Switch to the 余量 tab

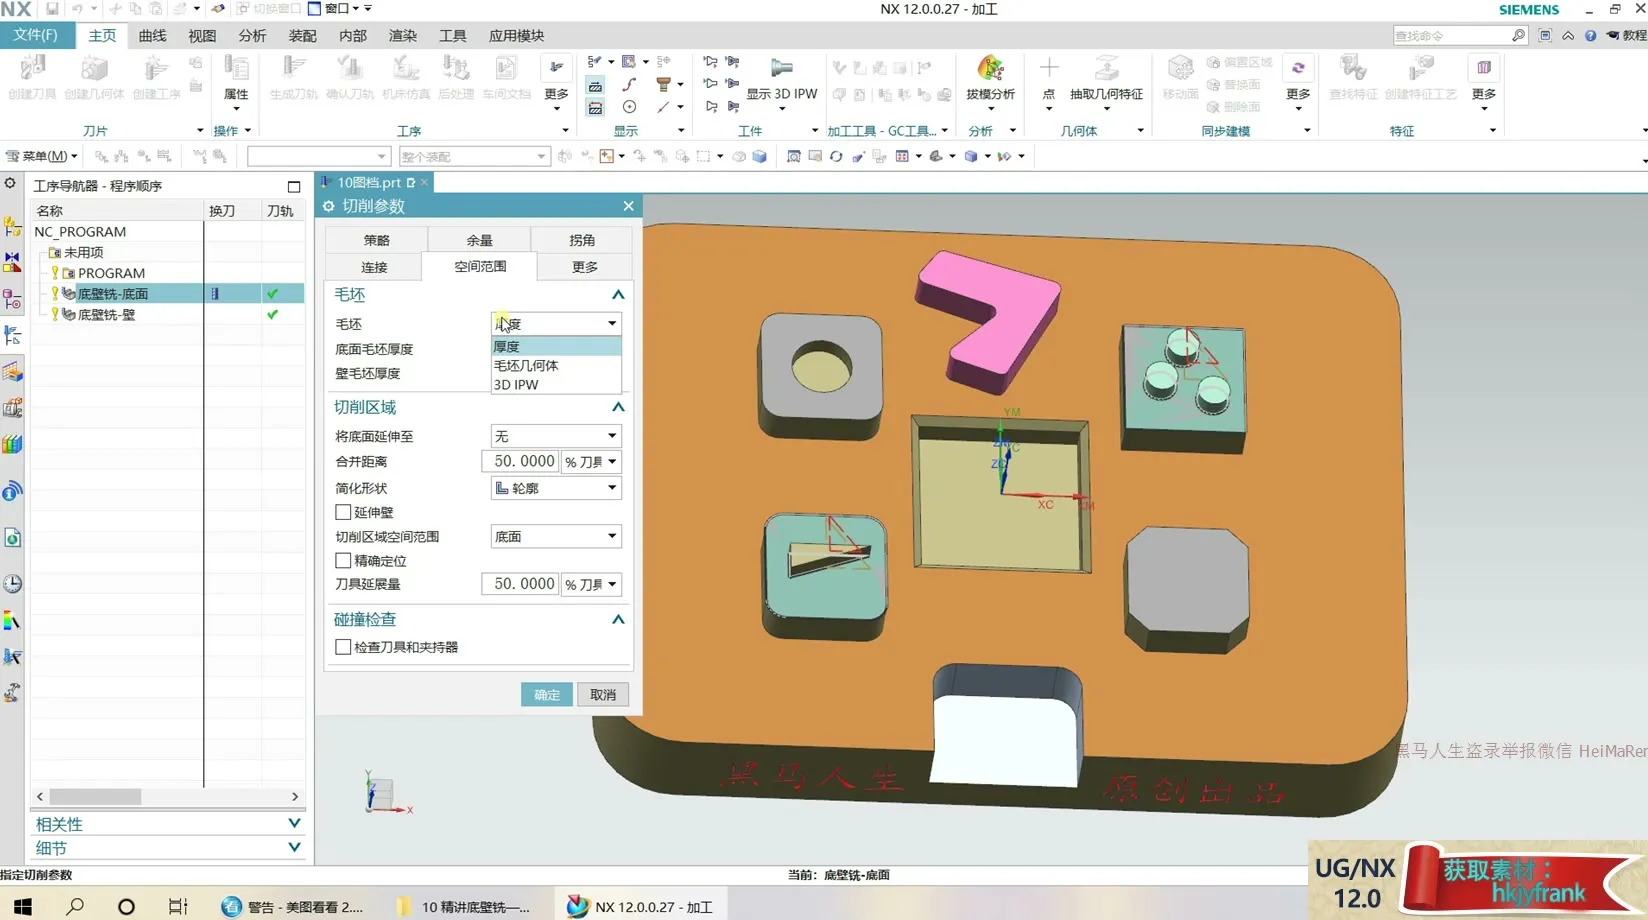tap(479, 240)
